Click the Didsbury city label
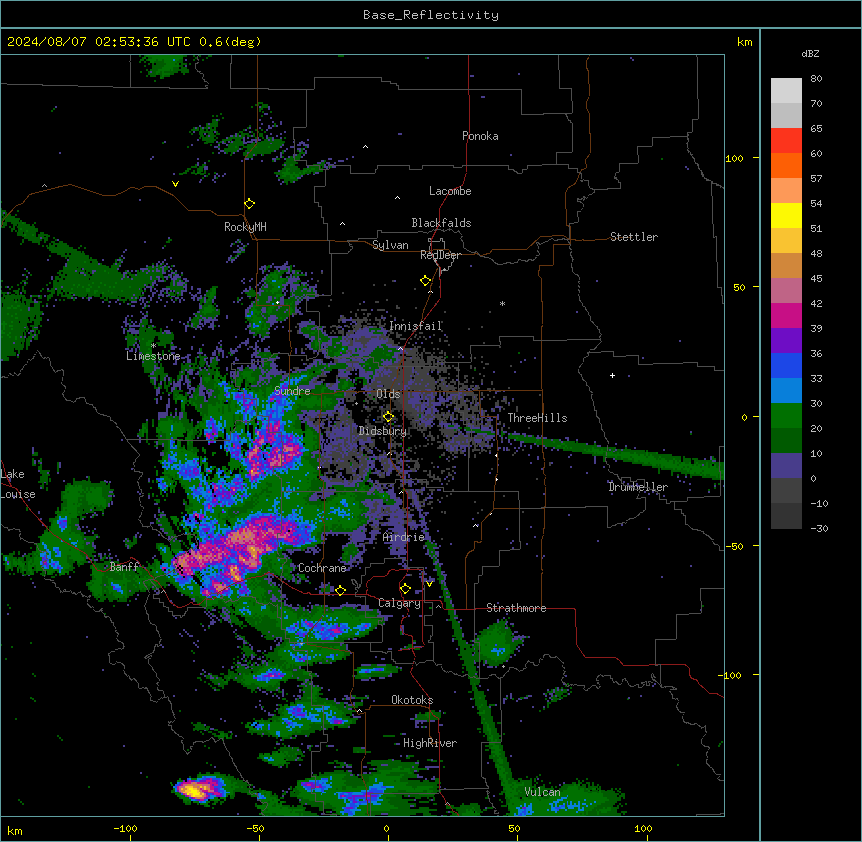Viewport: 862px width, 842px height. coord(383,431)
